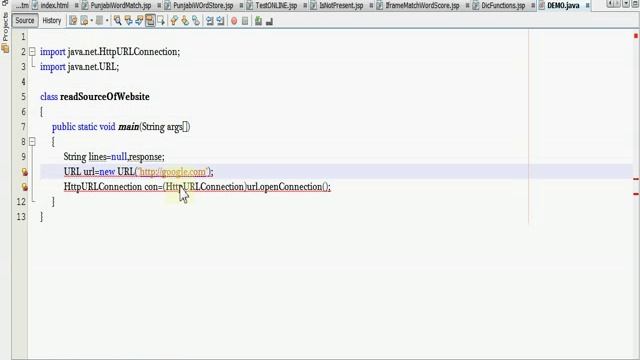This screenshot has width=640, height=360.
Task: Click Find Previous Occurrence icon
Action: [x=129, y=21]
